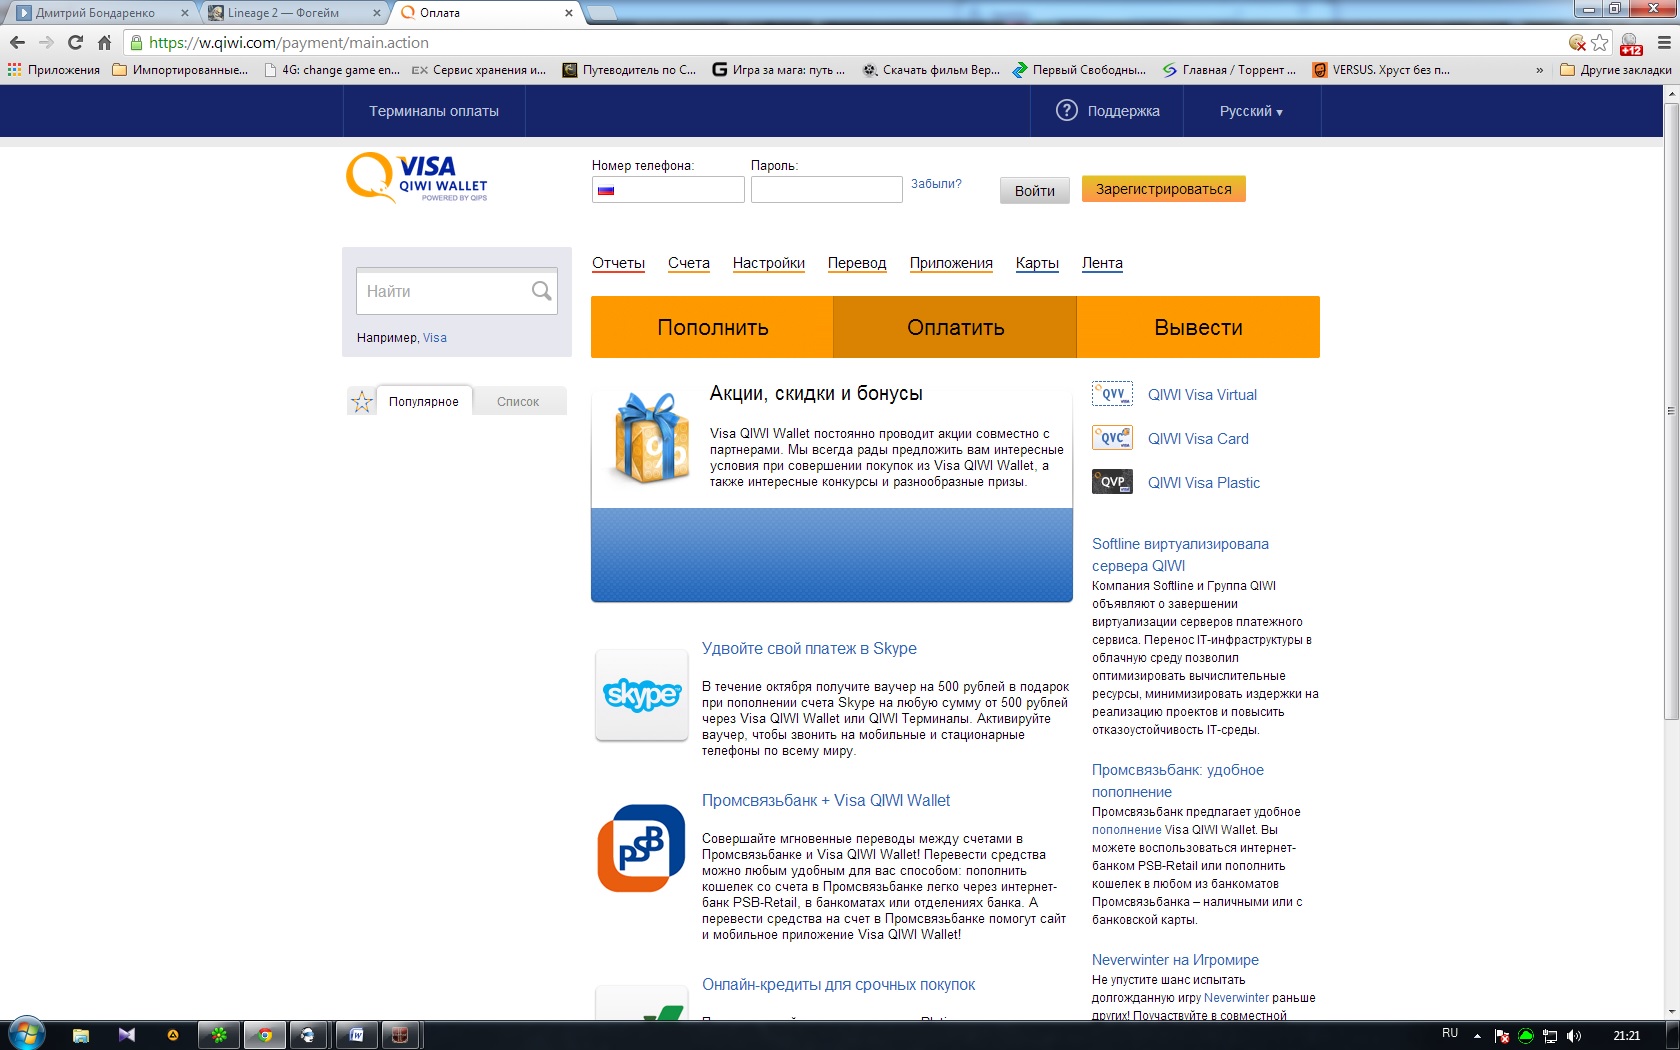The height and width of the screenshot is (1050, 1680).
Task: Click the Войти login button
Action: click(x=1035, y=190)
